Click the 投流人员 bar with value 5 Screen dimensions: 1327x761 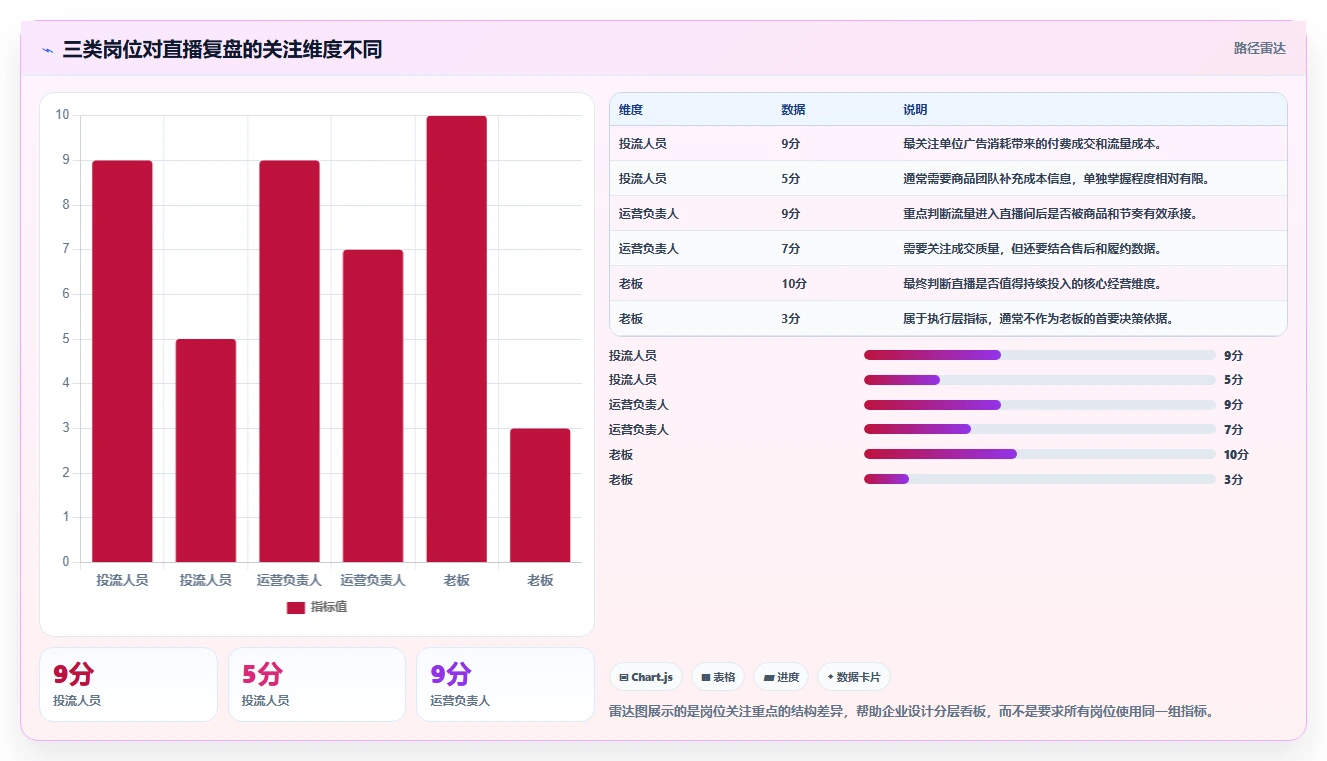pos(206,450)
